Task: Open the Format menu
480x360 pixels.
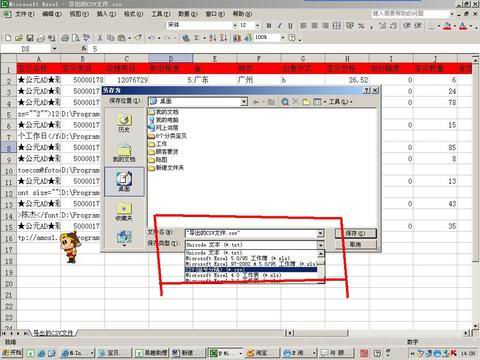Action: tap(133, 14)
